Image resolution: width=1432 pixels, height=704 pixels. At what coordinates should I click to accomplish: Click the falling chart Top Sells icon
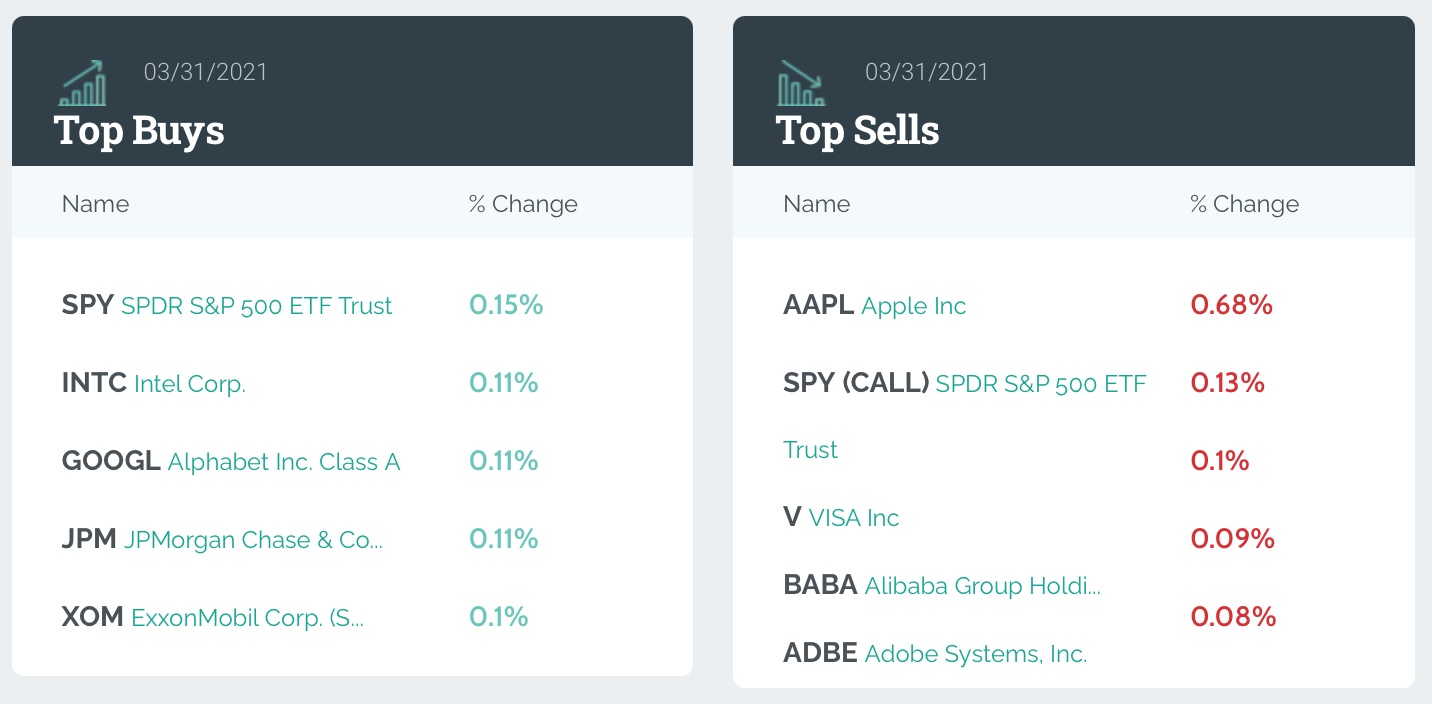point(801,84)
